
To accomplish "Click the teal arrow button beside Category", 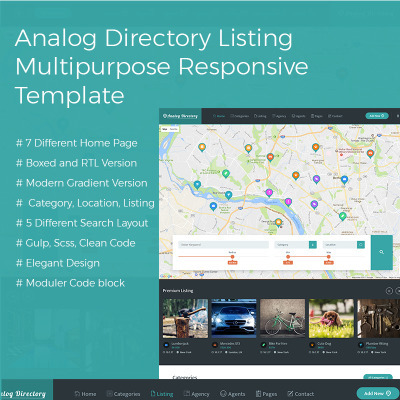I will [x=313, y=245].
